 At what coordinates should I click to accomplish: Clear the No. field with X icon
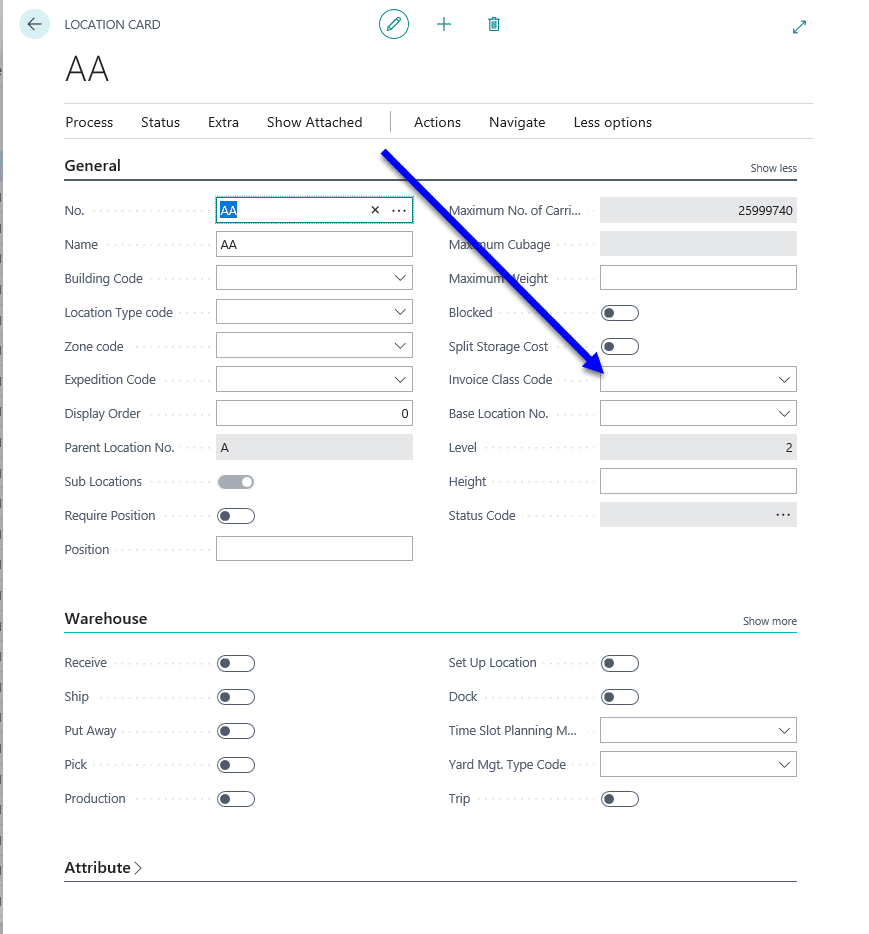click(x=375, y=210)
